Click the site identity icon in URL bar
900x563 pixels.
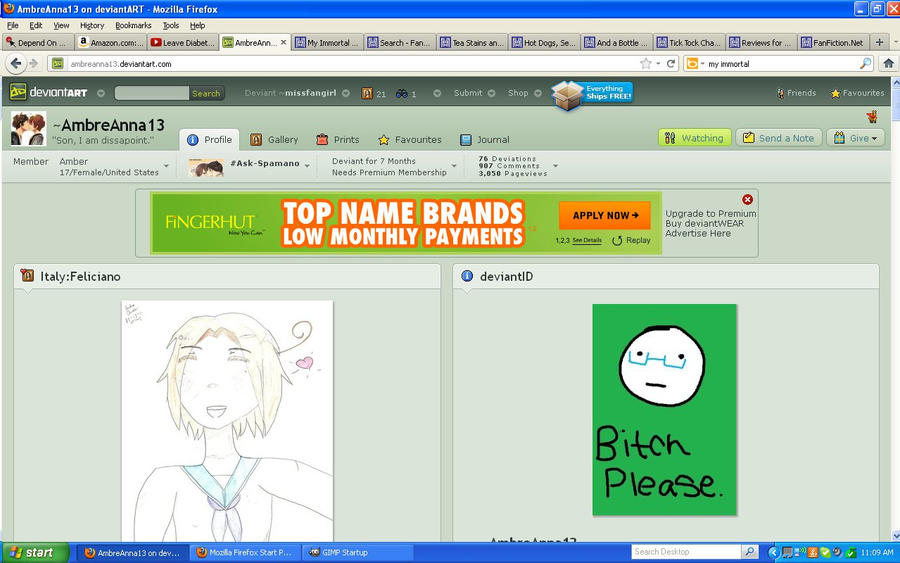[57, 64]
